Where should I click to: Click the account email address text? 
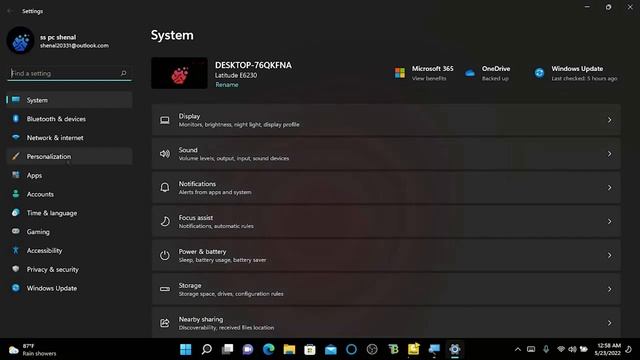click(x=74, y=46)
